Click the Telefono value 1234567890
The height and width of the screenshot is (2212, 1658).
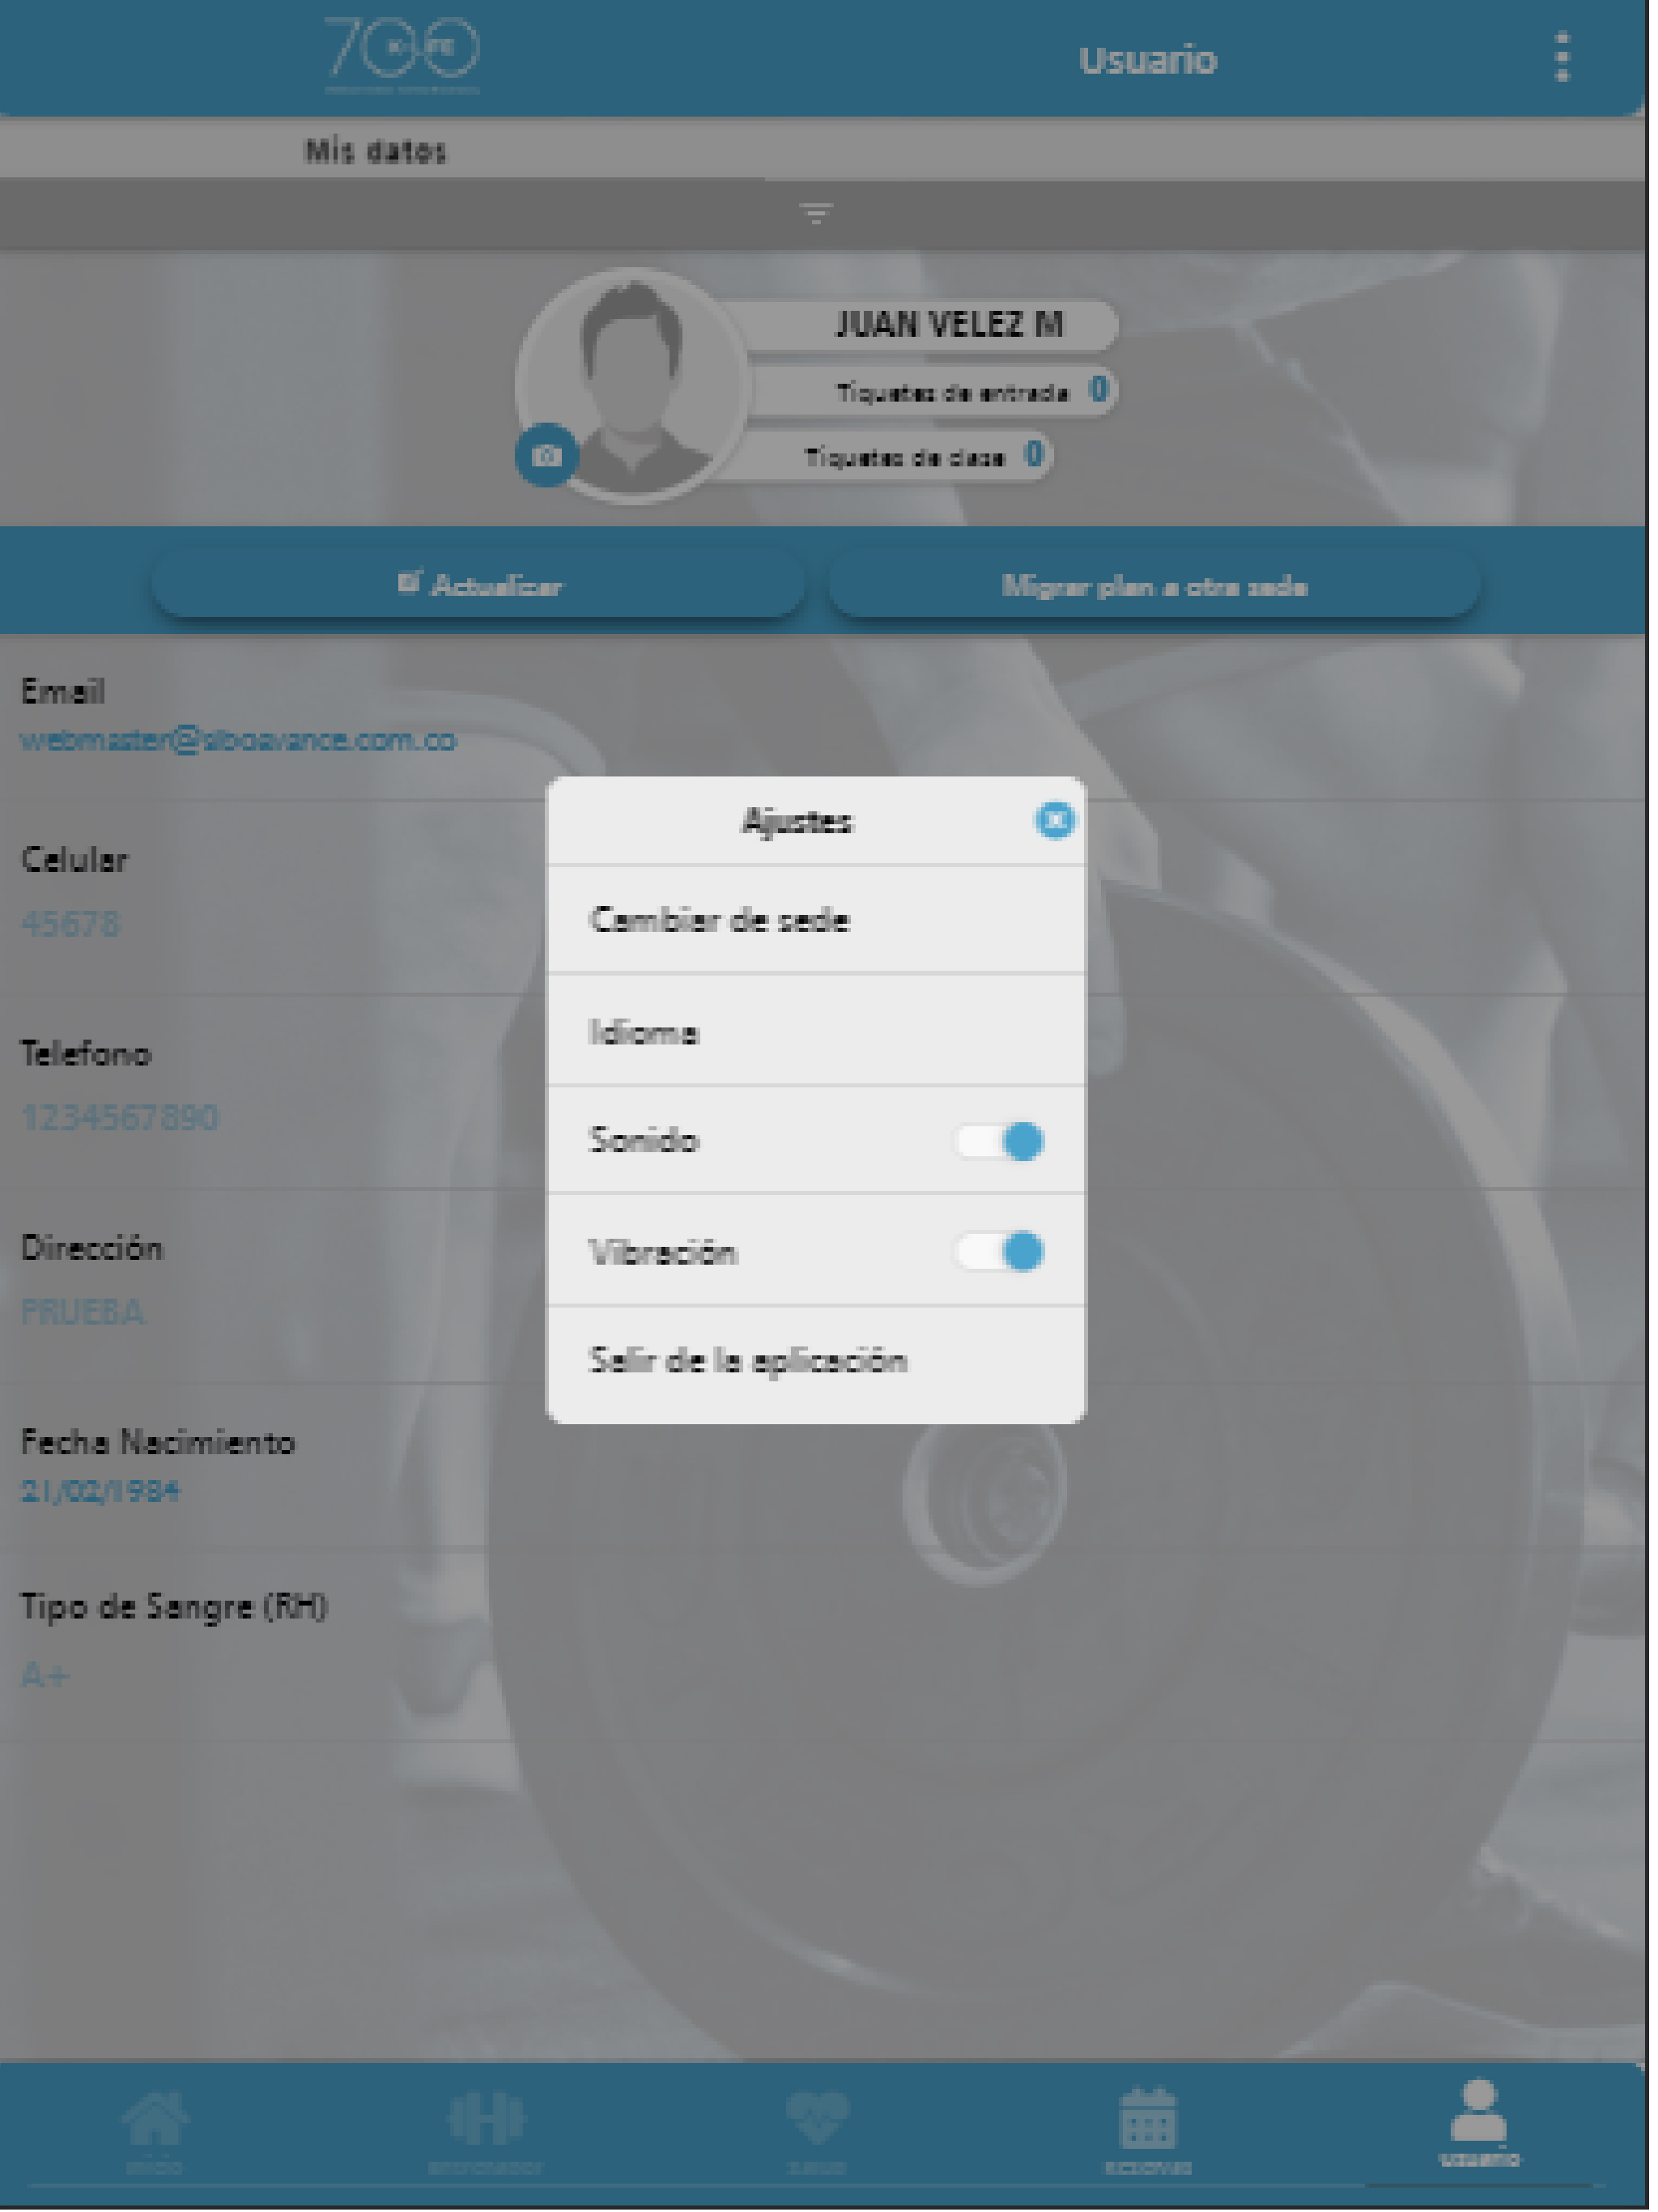point(119,1117)
